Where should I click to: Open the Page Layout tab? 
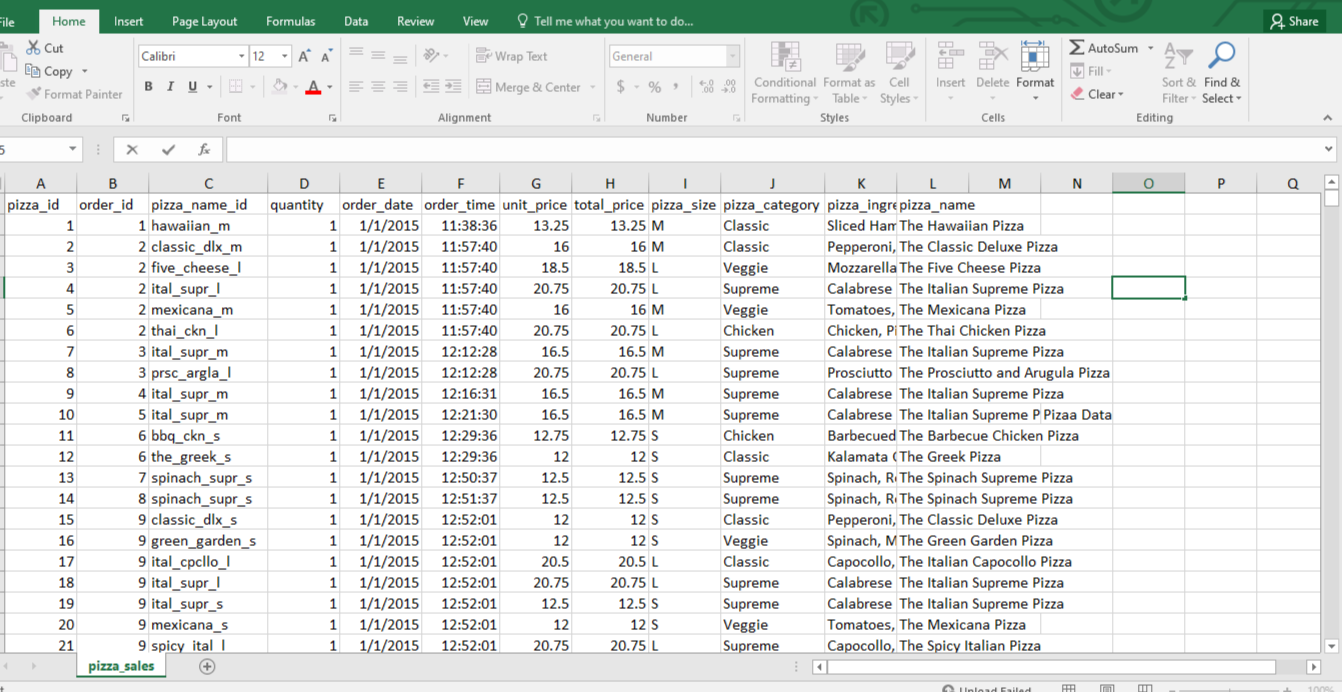204,21
